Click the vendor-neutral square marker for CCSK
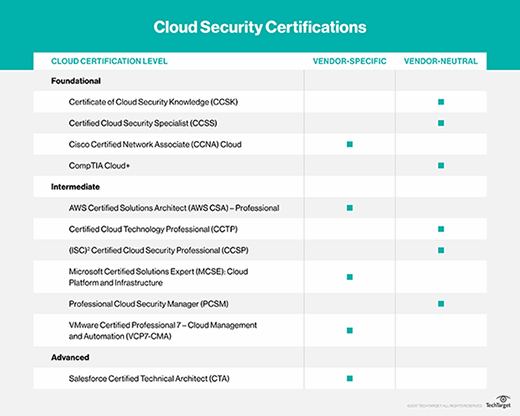Viewport: 520px width, 416px height. [x=441, y=102]
